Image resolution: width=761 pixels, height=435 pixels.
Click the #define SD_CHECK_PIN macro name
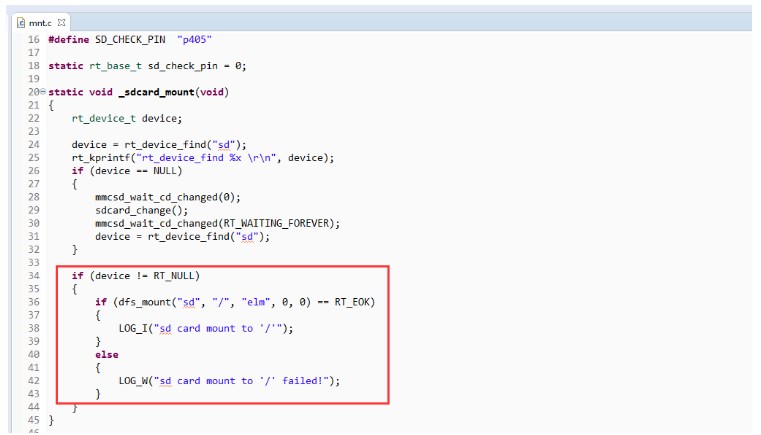[x=130, y=40]
